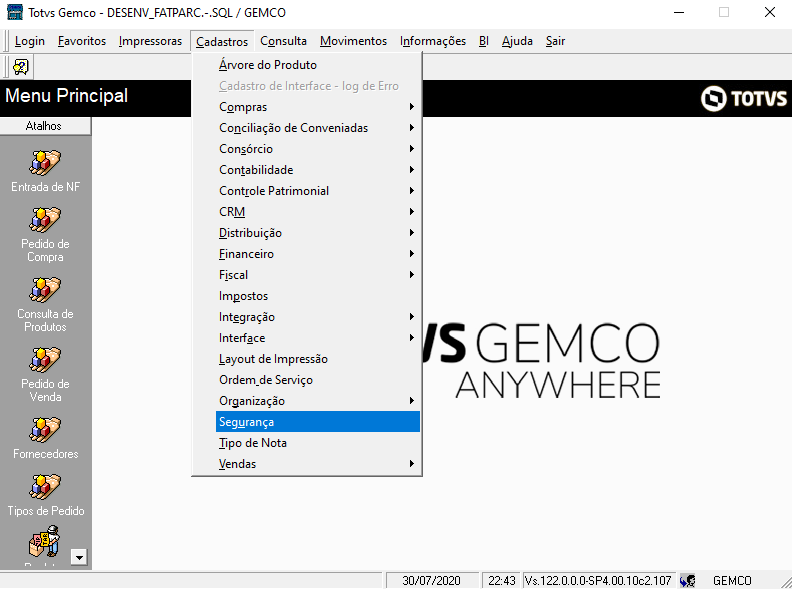Expand the Organização submenu
Image resolution: width=792 pixels, height=589 pixels.
click(x=318, y=401)
